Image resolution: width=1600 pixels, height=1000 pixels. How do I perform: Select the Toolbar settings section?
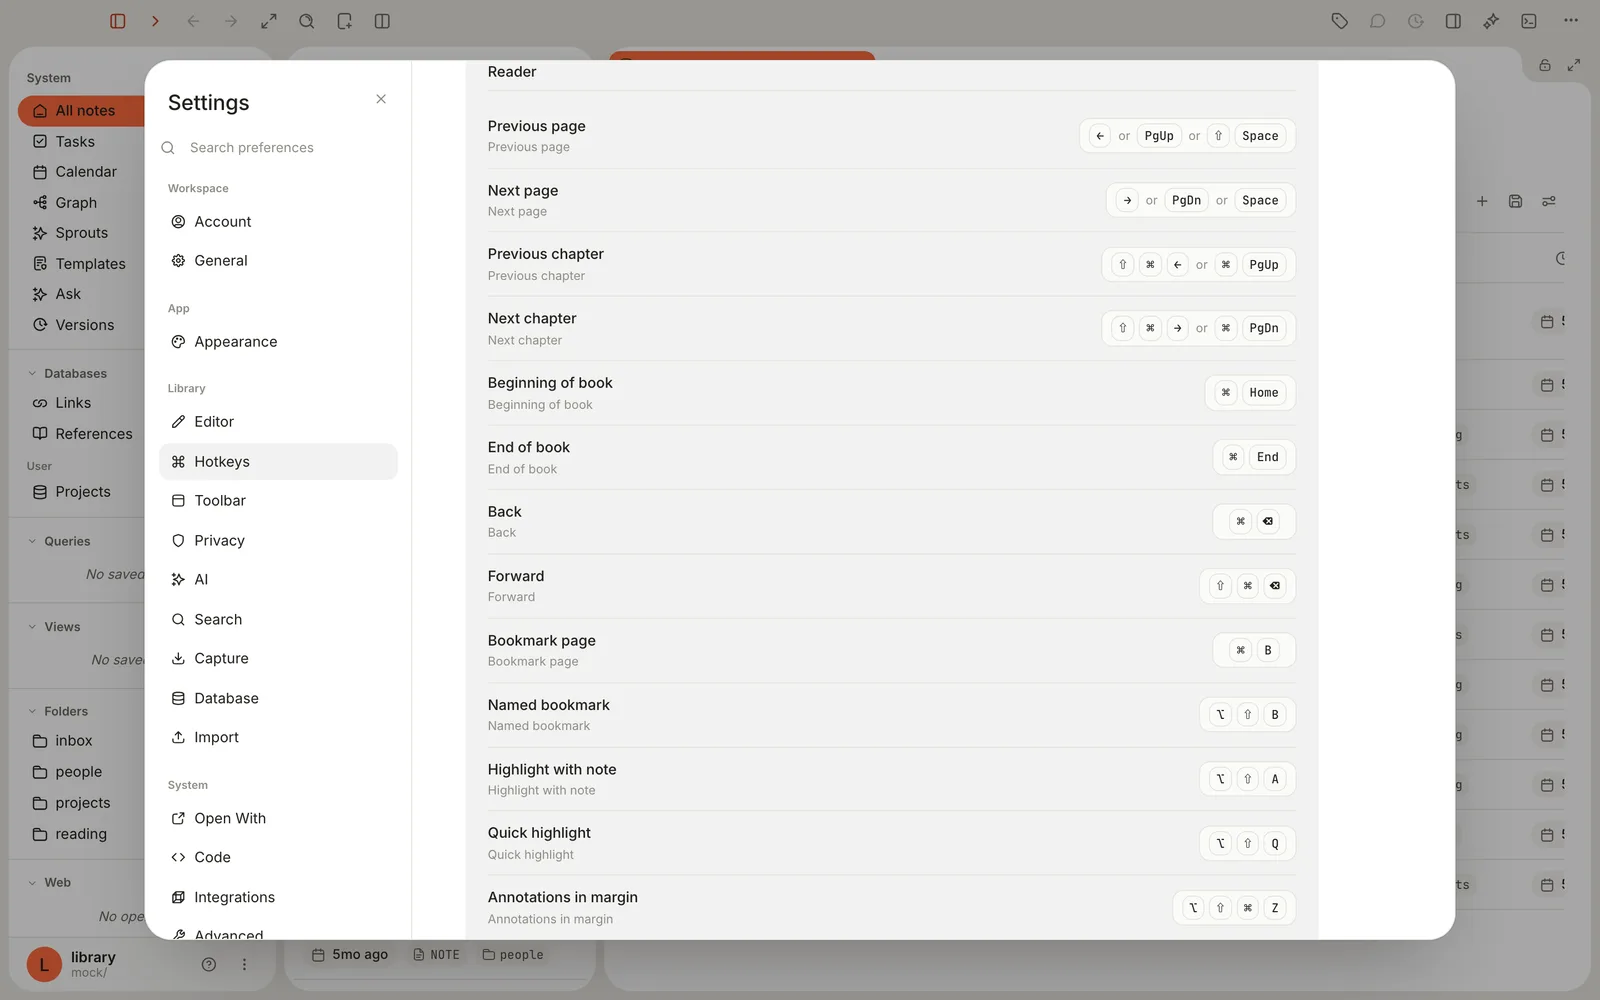278,501
